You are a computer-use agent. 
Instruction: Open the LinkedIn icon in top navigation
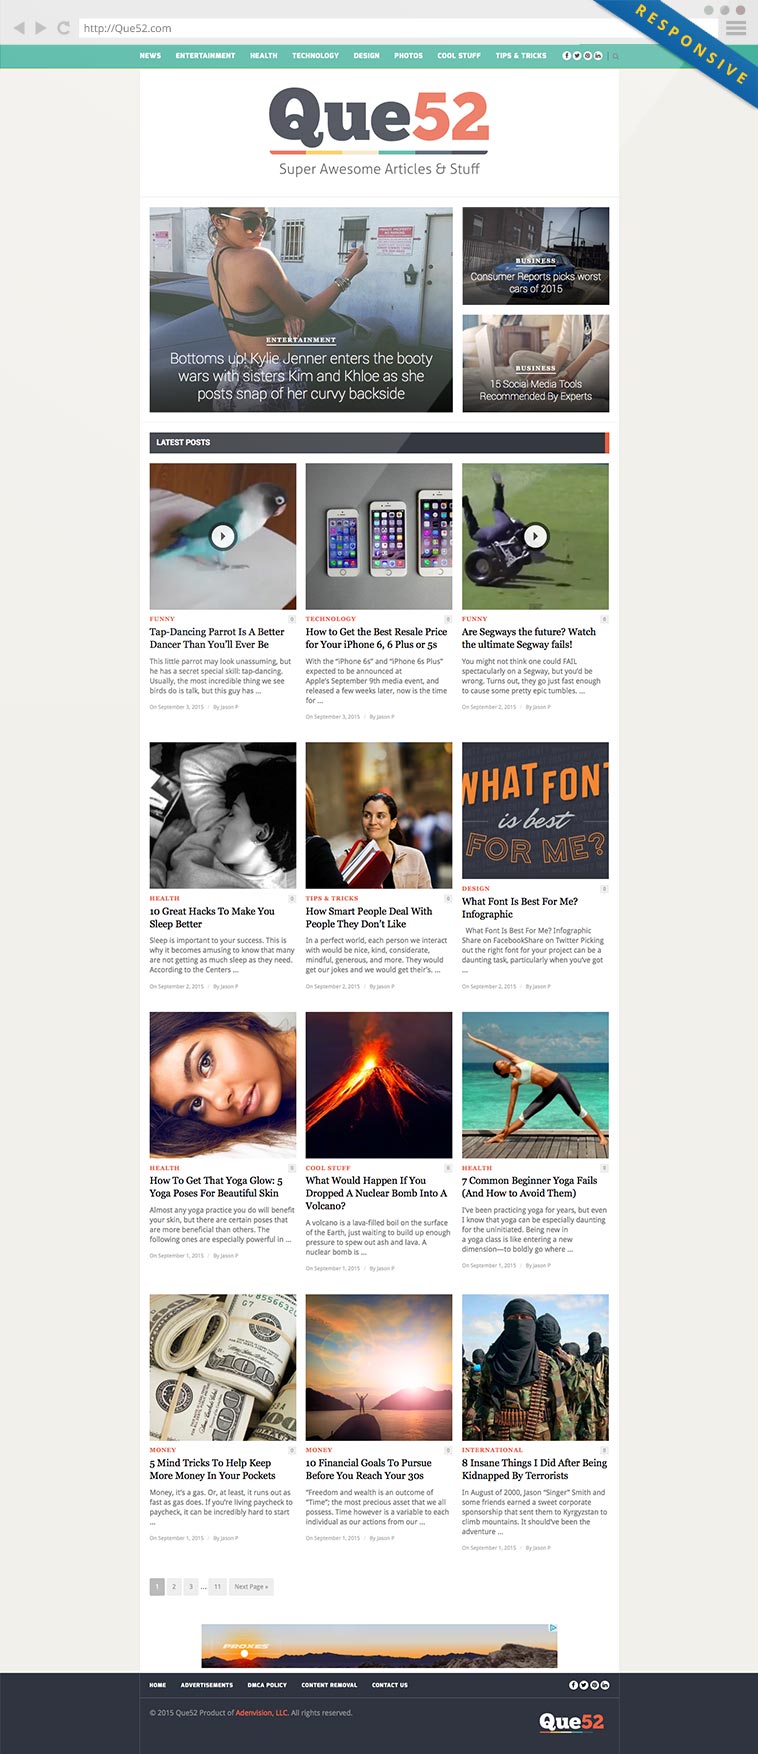(598, 56)
